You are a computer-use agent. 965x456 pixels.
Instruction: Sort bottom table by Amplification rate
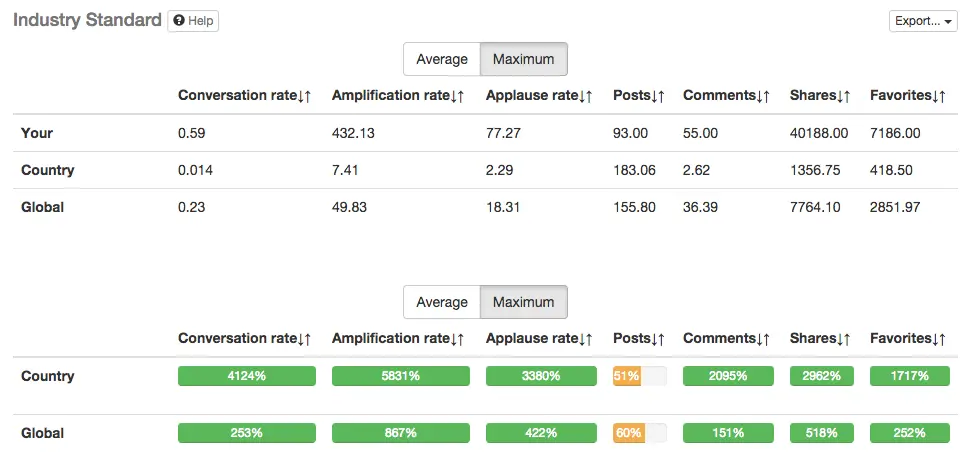[x=398, y=339]
